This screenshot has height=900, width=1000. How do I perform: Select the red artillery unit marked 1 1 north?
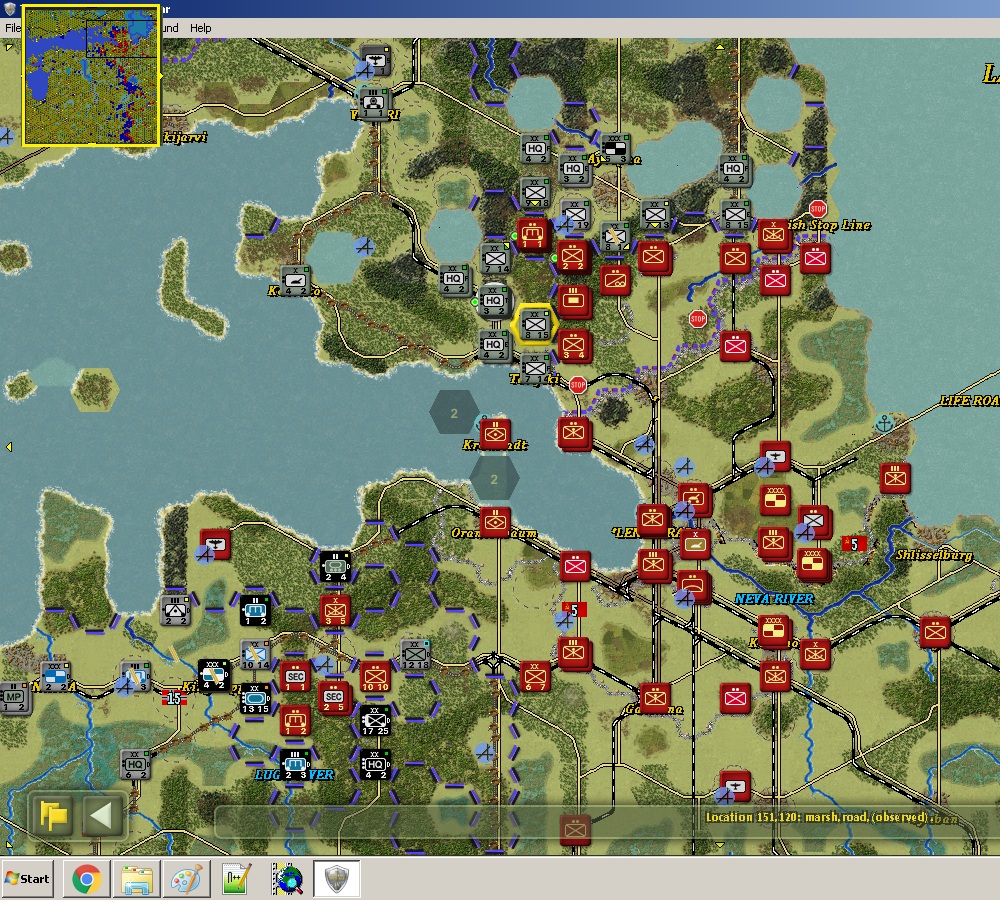tap(533, 234)
